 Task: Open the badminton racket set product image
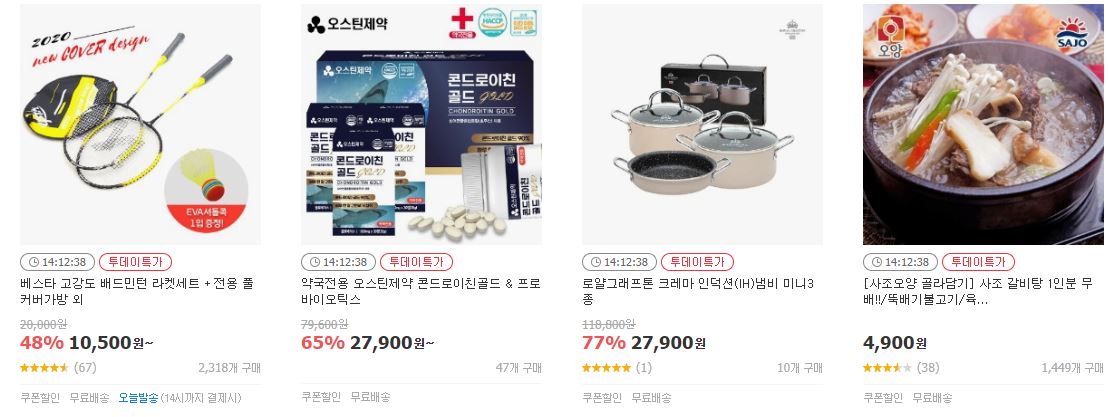pyautogui.click(x=140, y=124)
